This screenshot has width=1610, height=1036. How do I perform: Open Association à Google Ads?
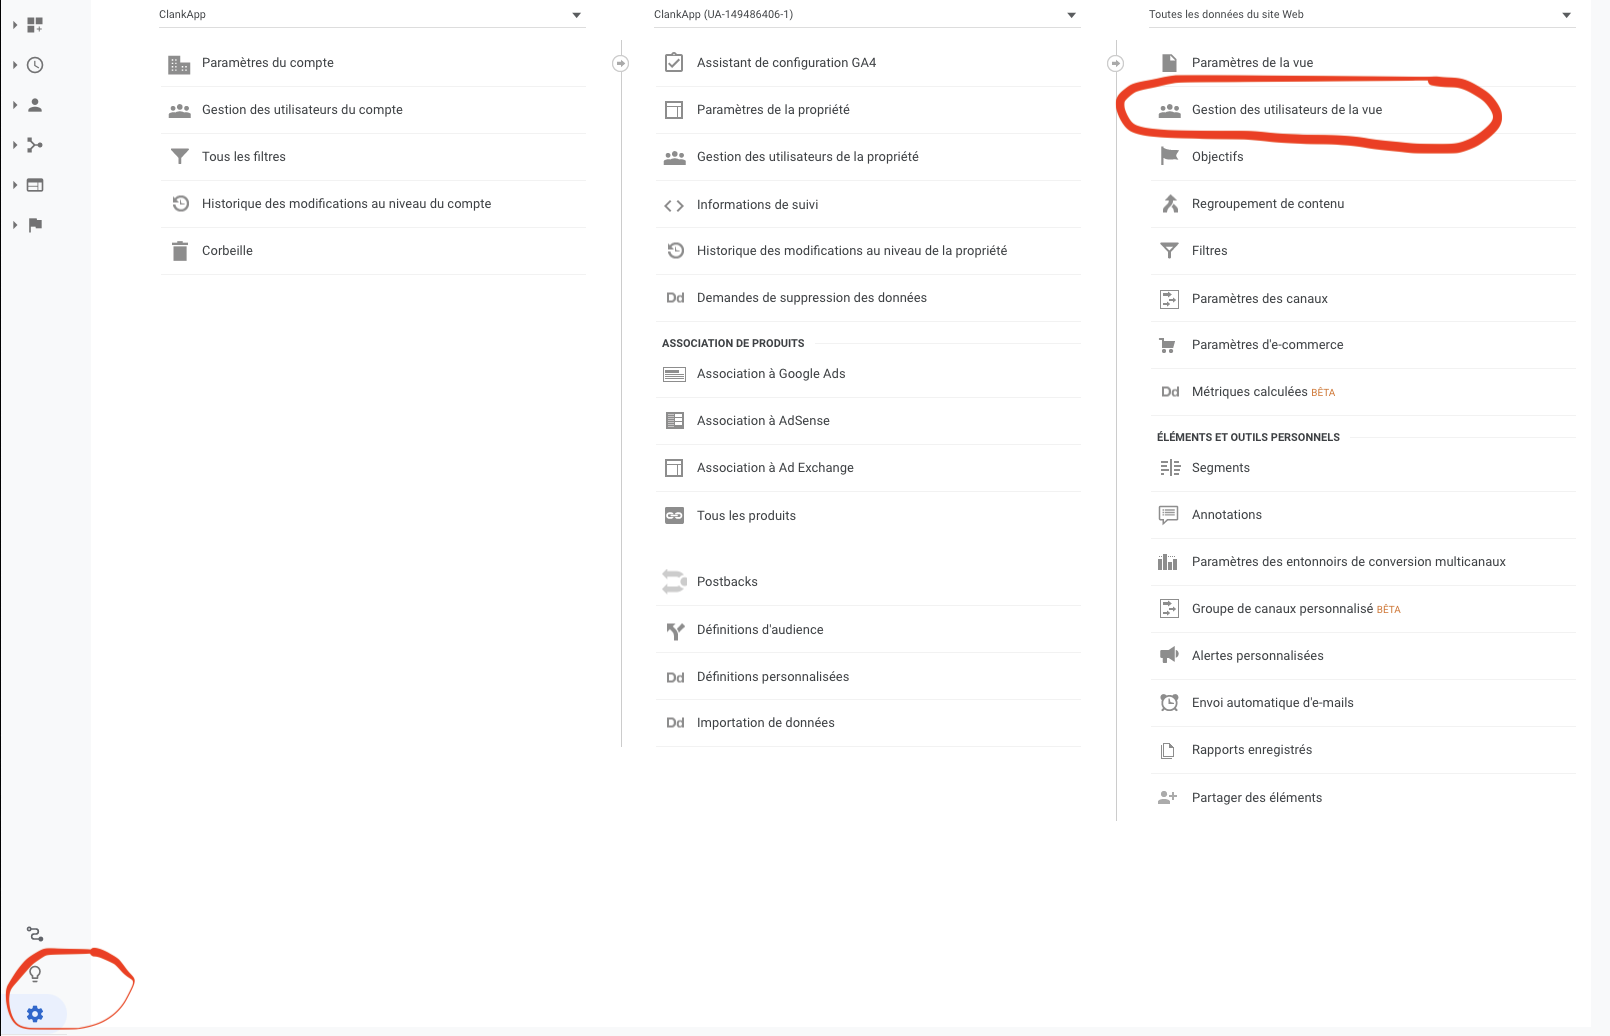[771, 374]
